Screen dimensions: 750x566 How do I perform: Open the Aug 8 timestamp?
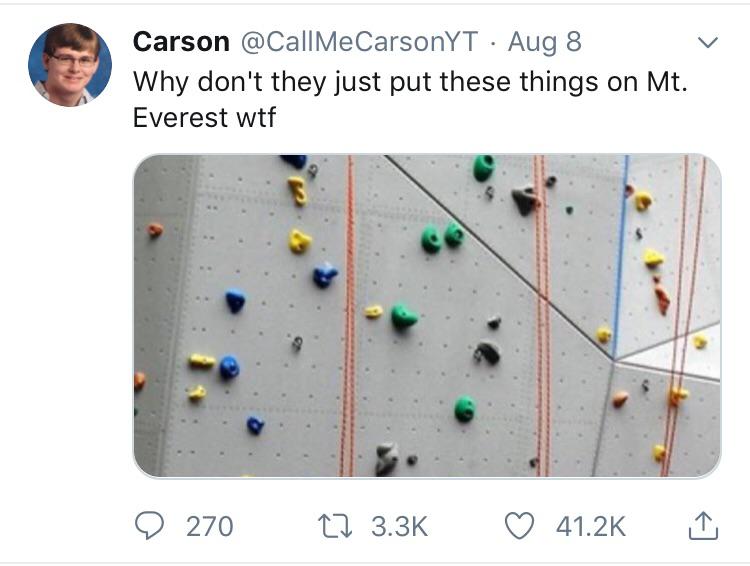(x=544, y=42)
